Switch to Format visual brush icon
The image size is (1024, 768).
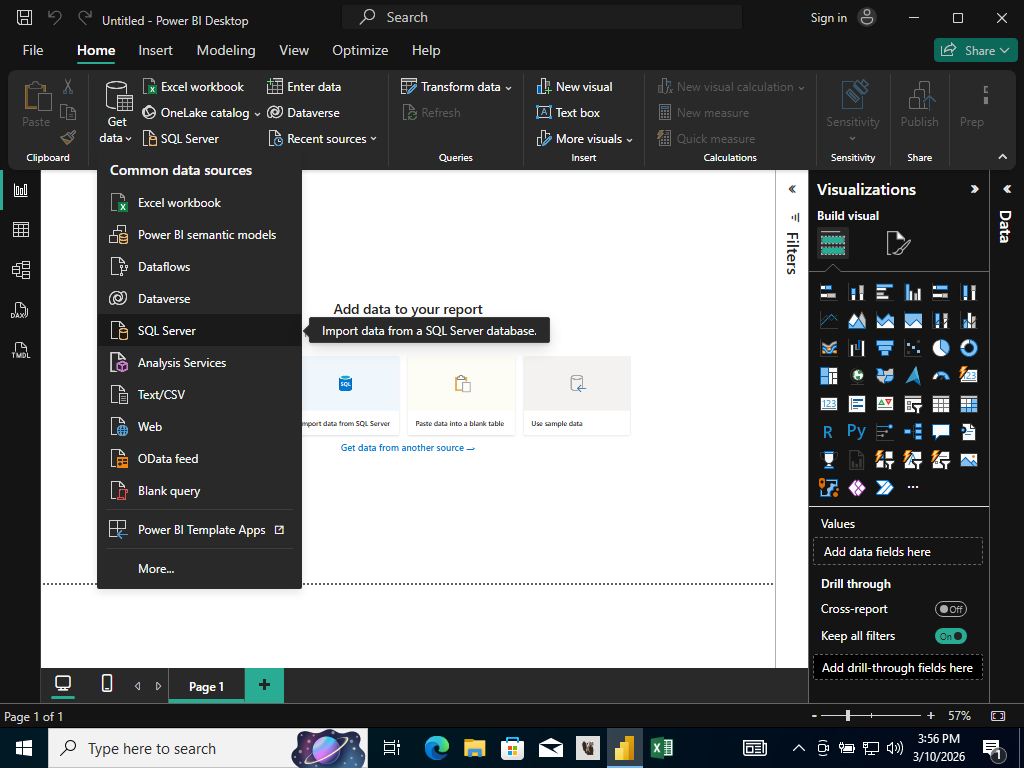(x=898, y=244)
